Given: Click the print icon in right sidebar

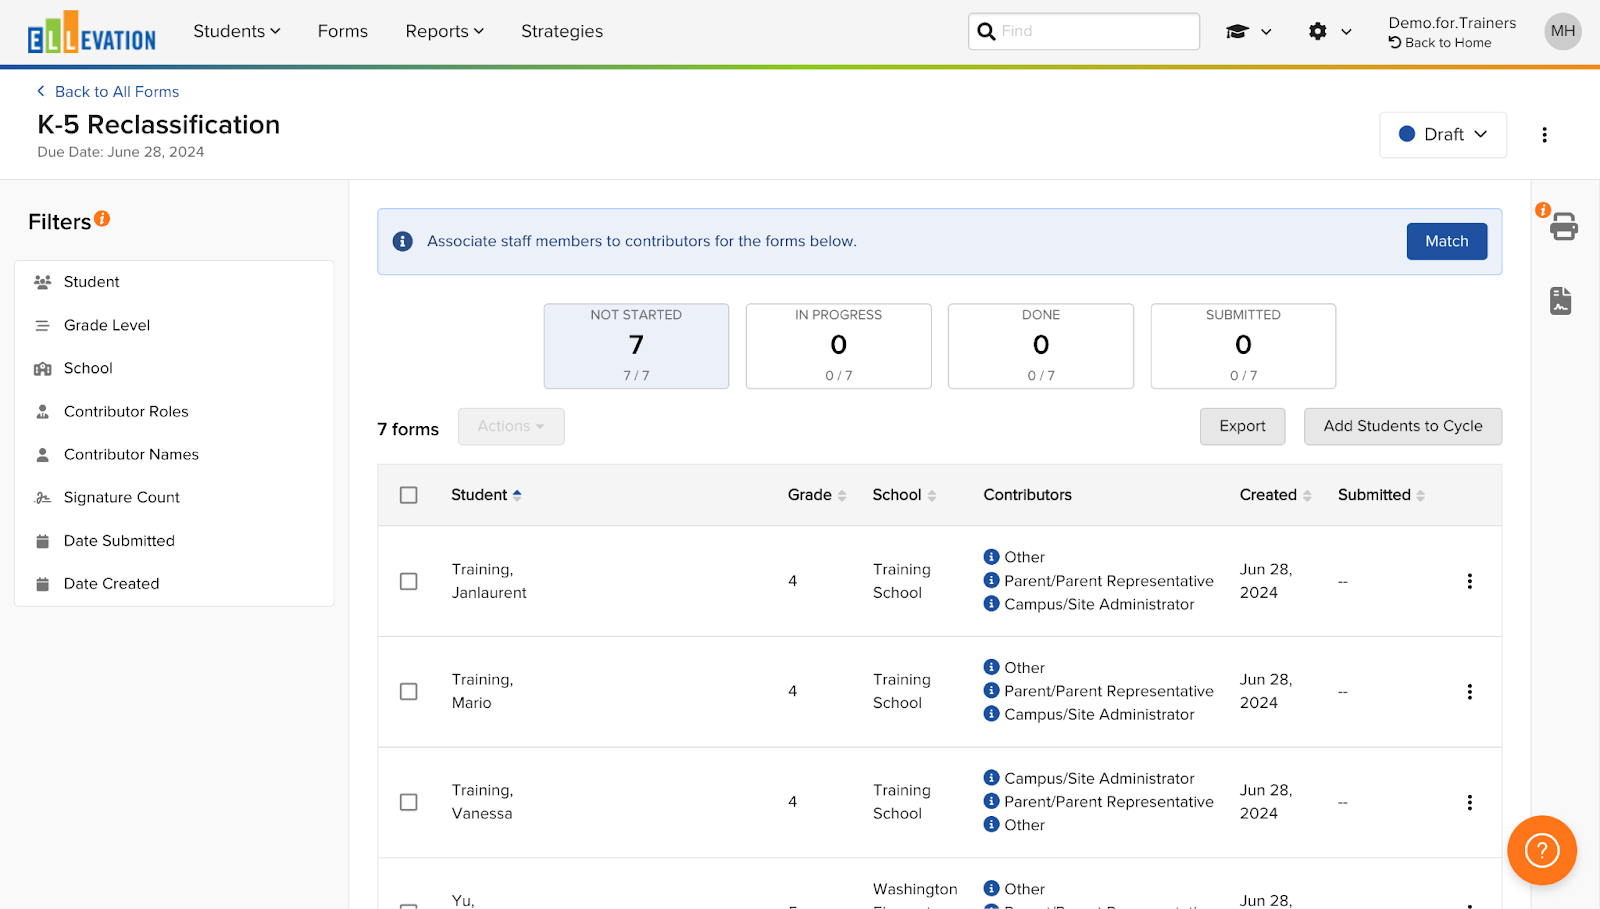Looking at the screenshot, I should coord(1564,227).
